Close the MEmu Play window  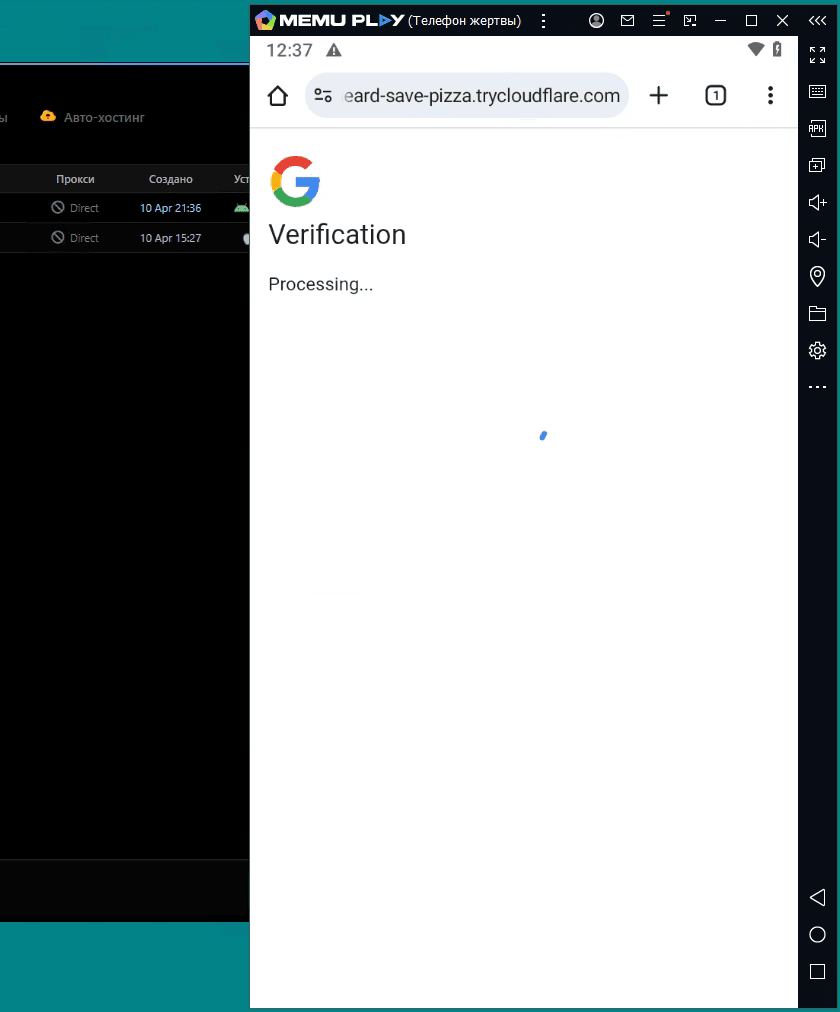[x=783, y=21]
